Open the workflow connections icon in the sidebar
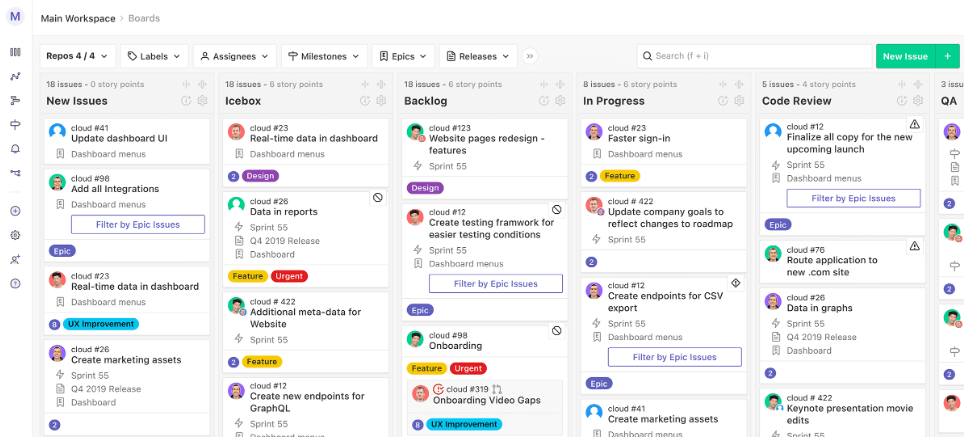The image size is (964, 437). (x=15, y=173)
